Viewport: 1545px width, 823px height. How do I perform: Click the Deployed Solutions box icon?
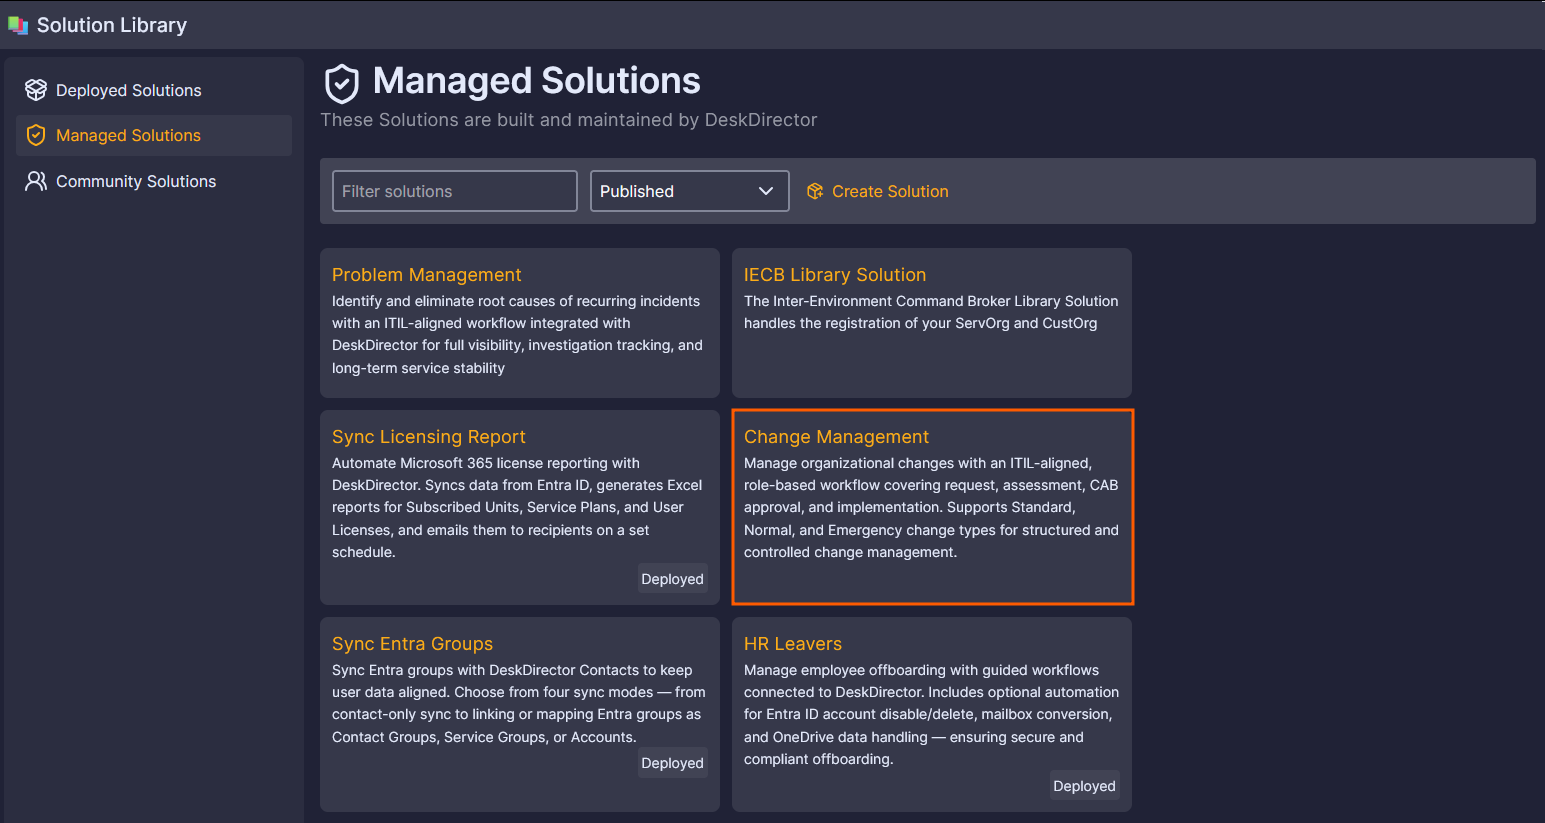[36, 90]
